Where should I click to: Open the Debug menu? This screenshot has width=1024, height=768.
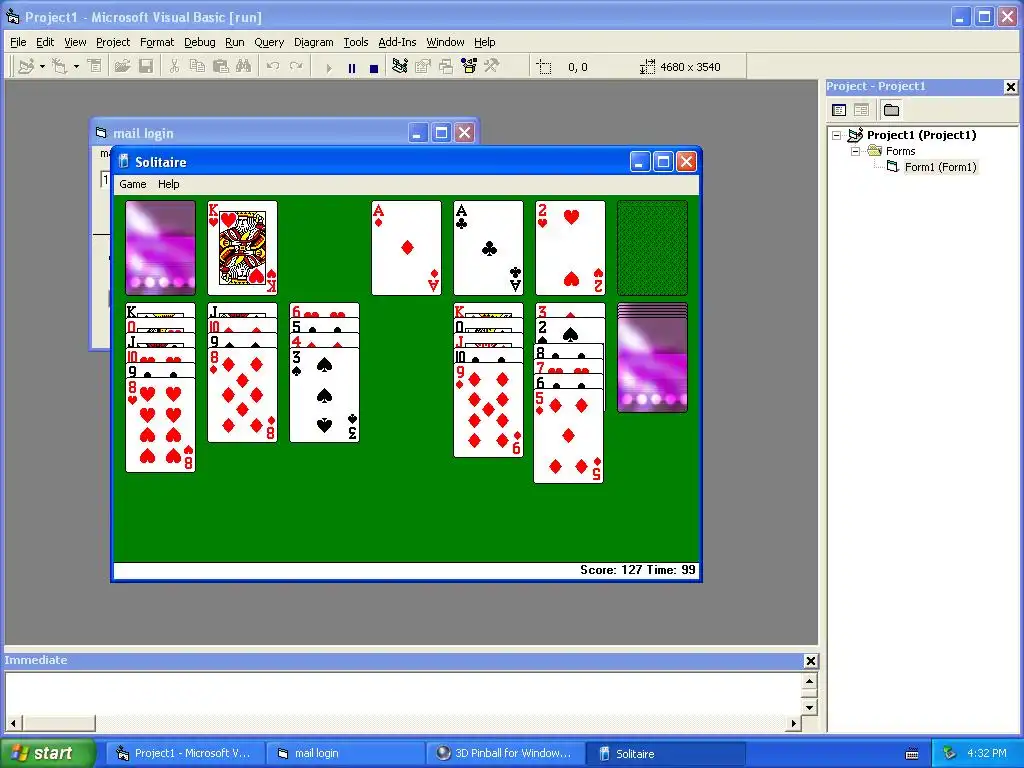[x=200, y=42]
